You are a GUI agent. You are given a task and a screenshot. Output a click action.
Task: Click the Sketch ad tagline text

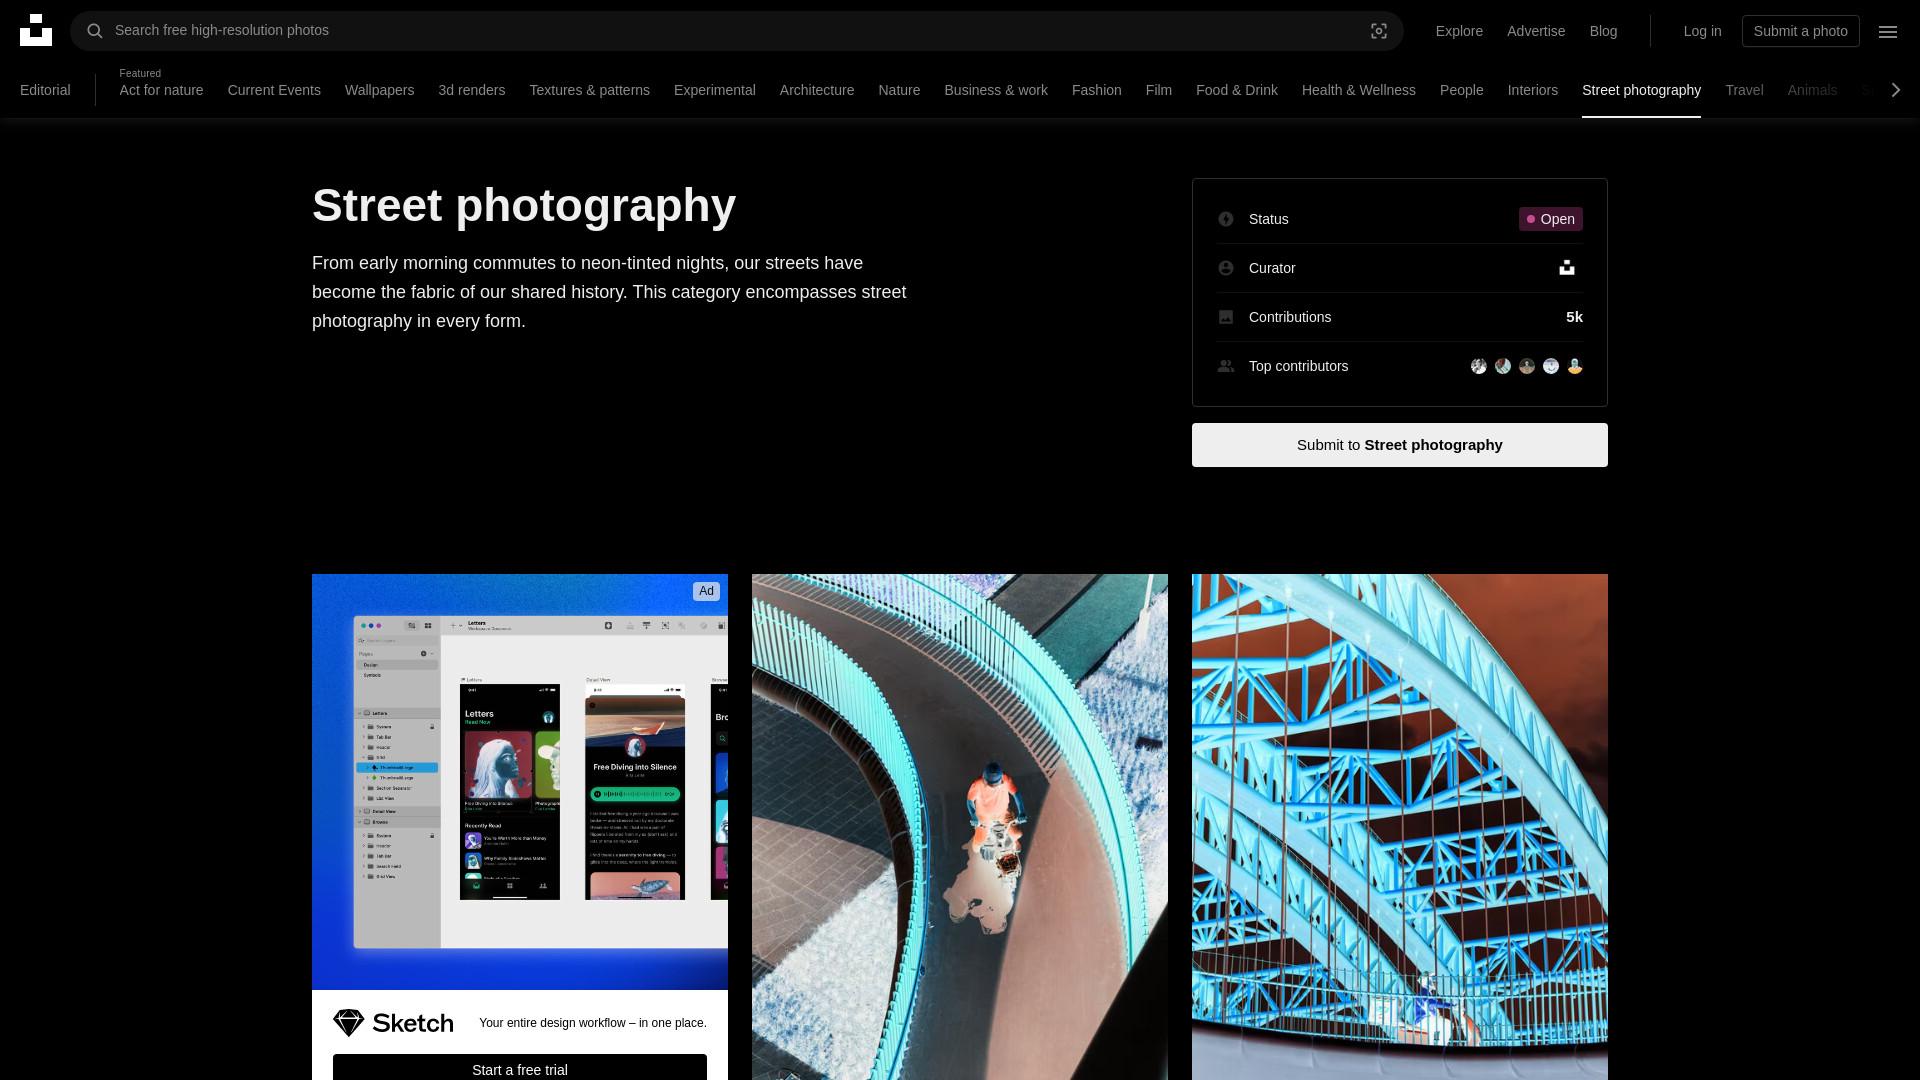(x=593, y=1023)
